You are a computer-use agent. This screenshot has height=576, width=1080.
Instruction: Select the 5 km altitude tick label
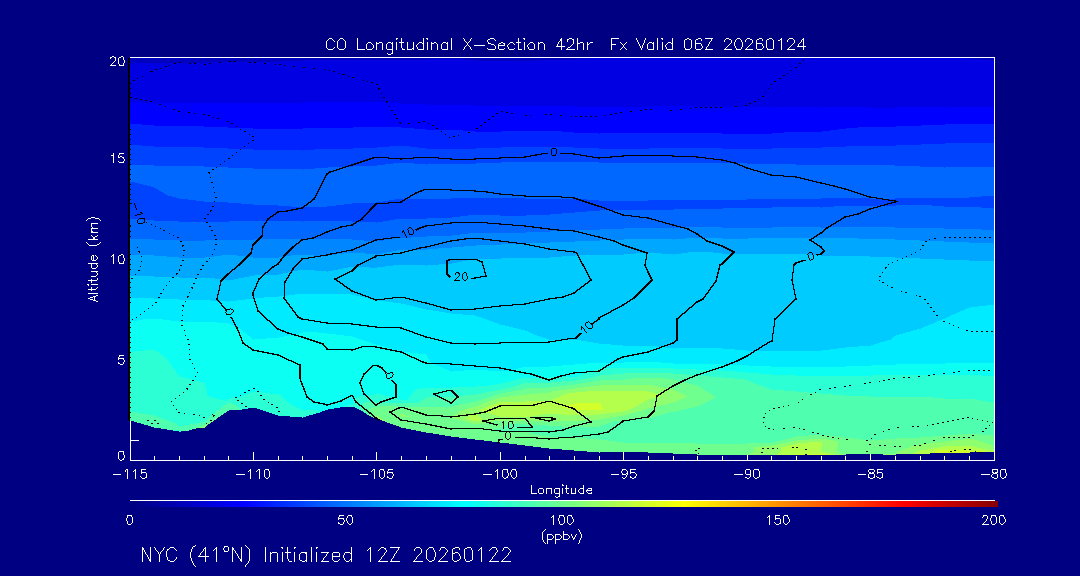121,359
